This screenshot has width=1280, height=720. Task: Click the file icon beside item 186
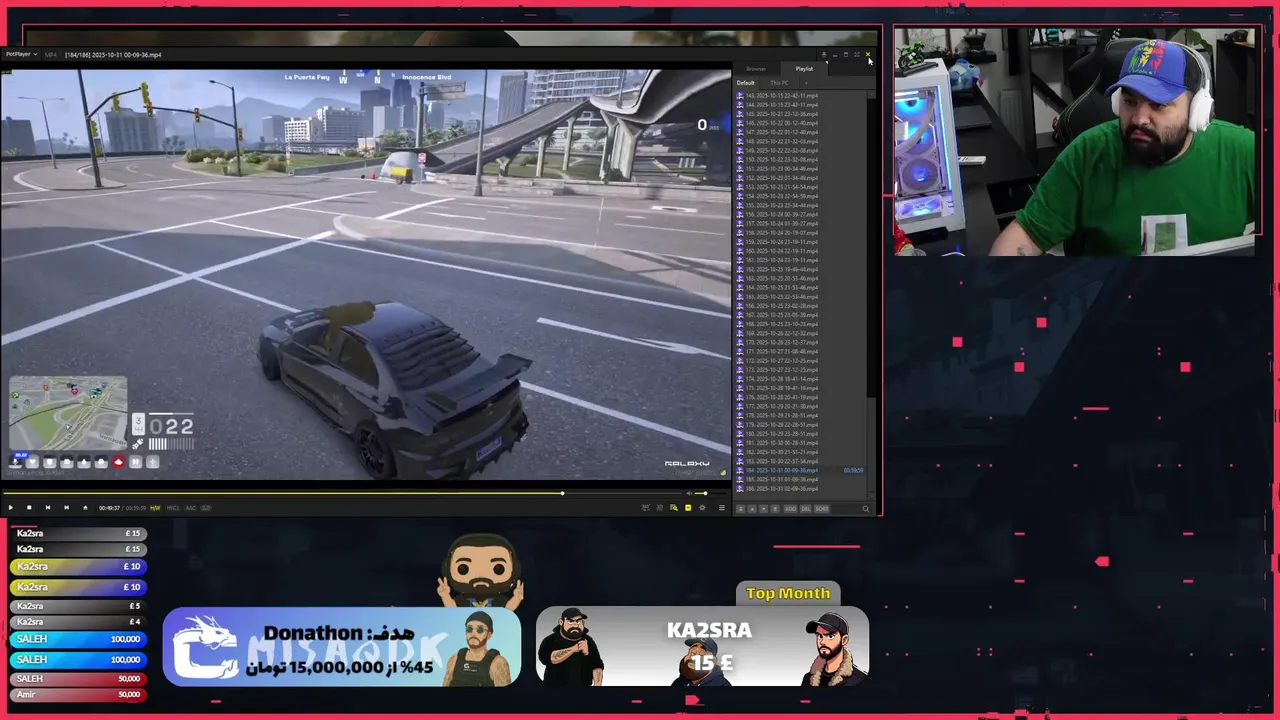click(x=740, y=488)
